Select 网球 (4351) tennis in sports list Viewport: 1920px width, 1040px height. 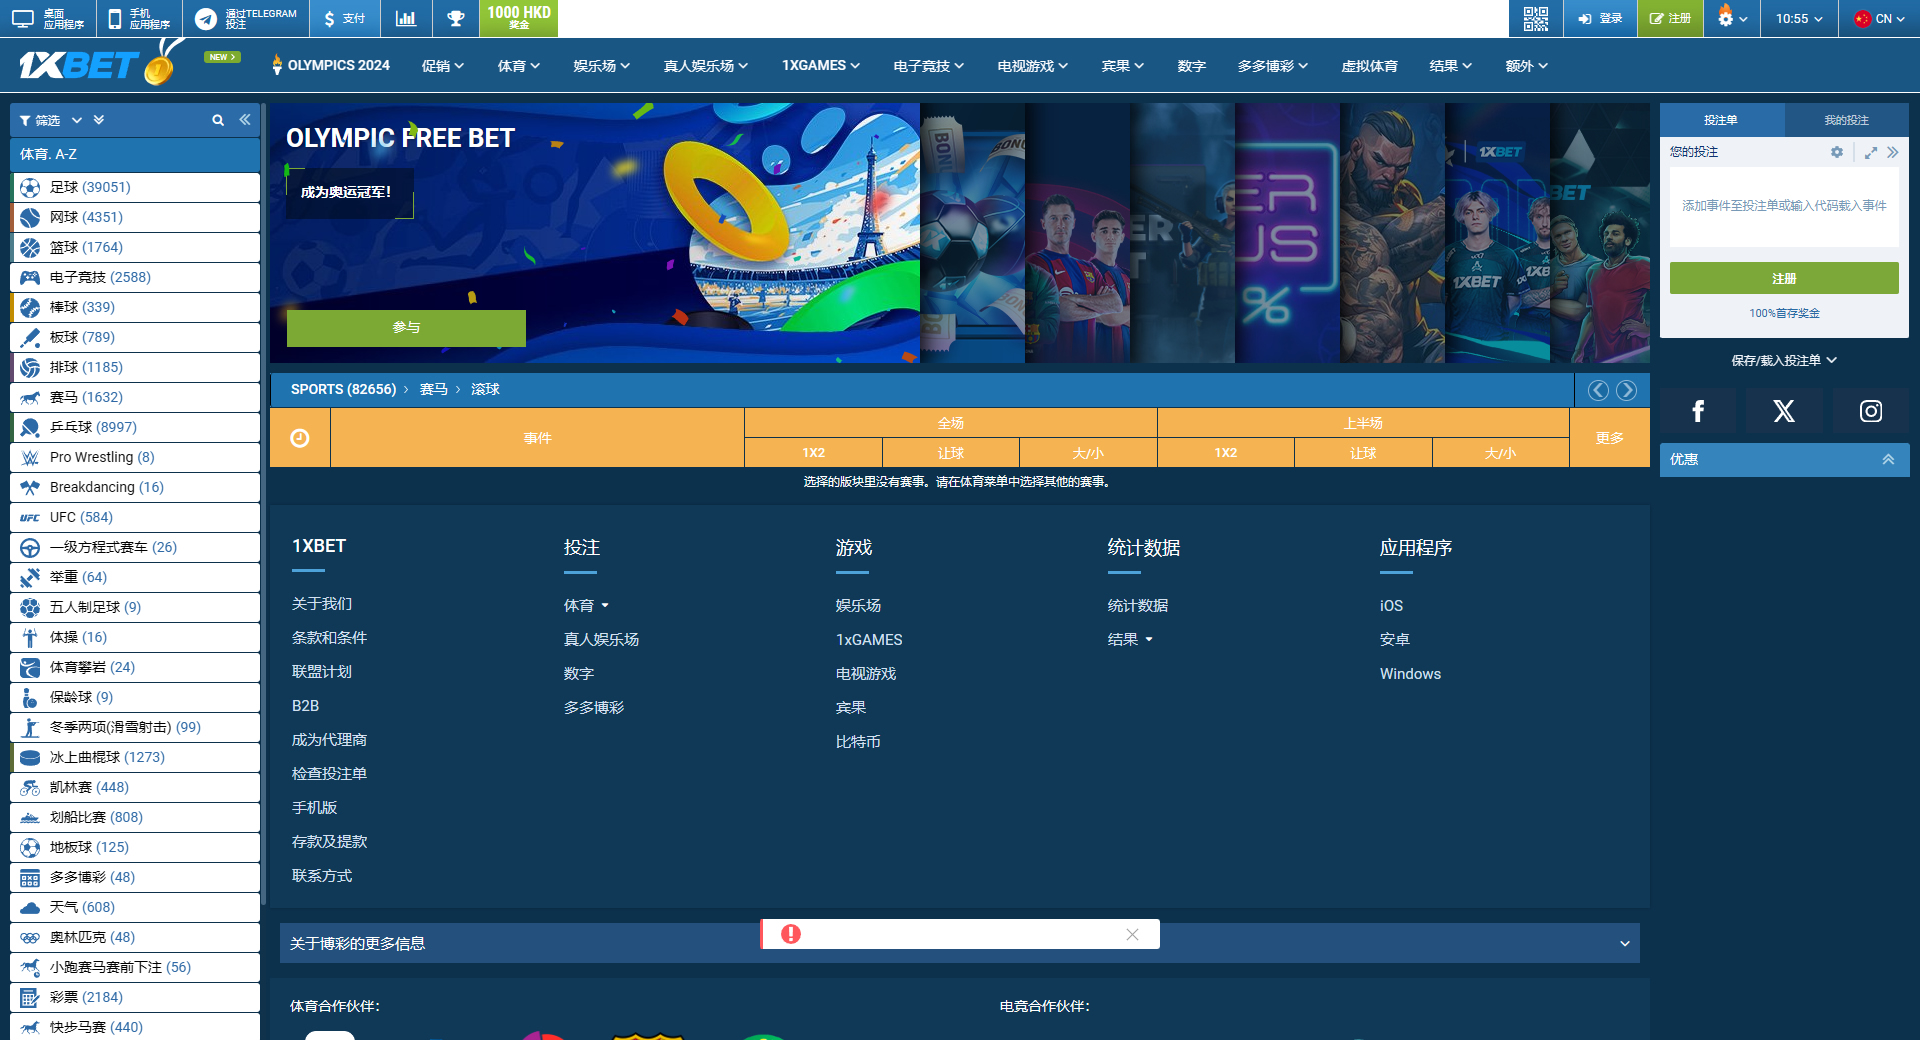tap(135, 217)
